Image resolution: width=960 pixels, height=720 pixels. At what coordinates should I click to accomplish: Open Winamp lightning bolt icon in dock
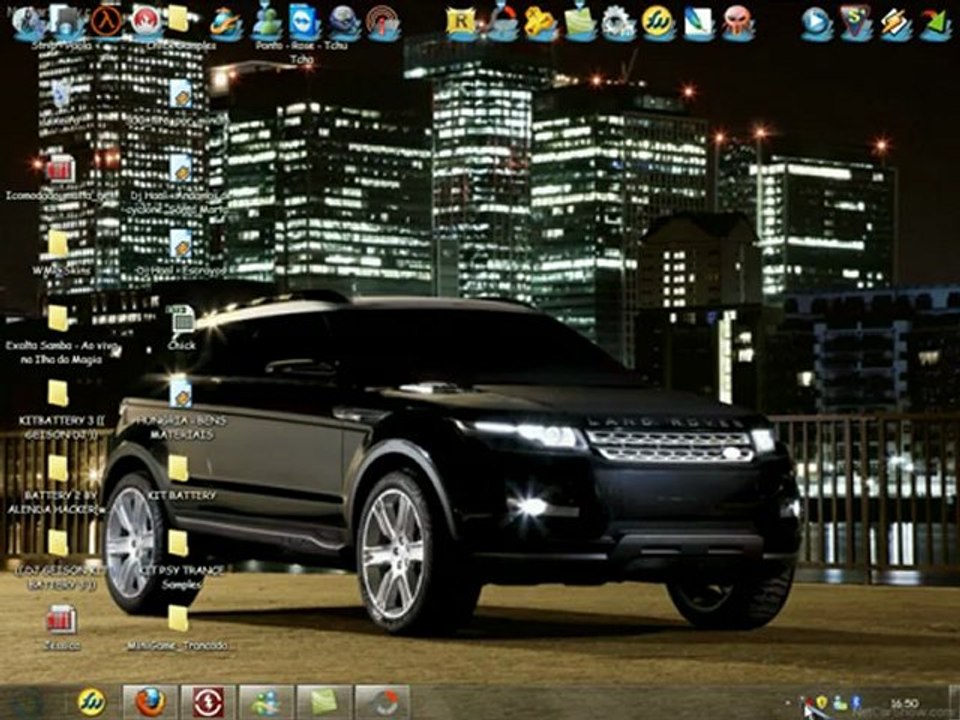point(896,23)
